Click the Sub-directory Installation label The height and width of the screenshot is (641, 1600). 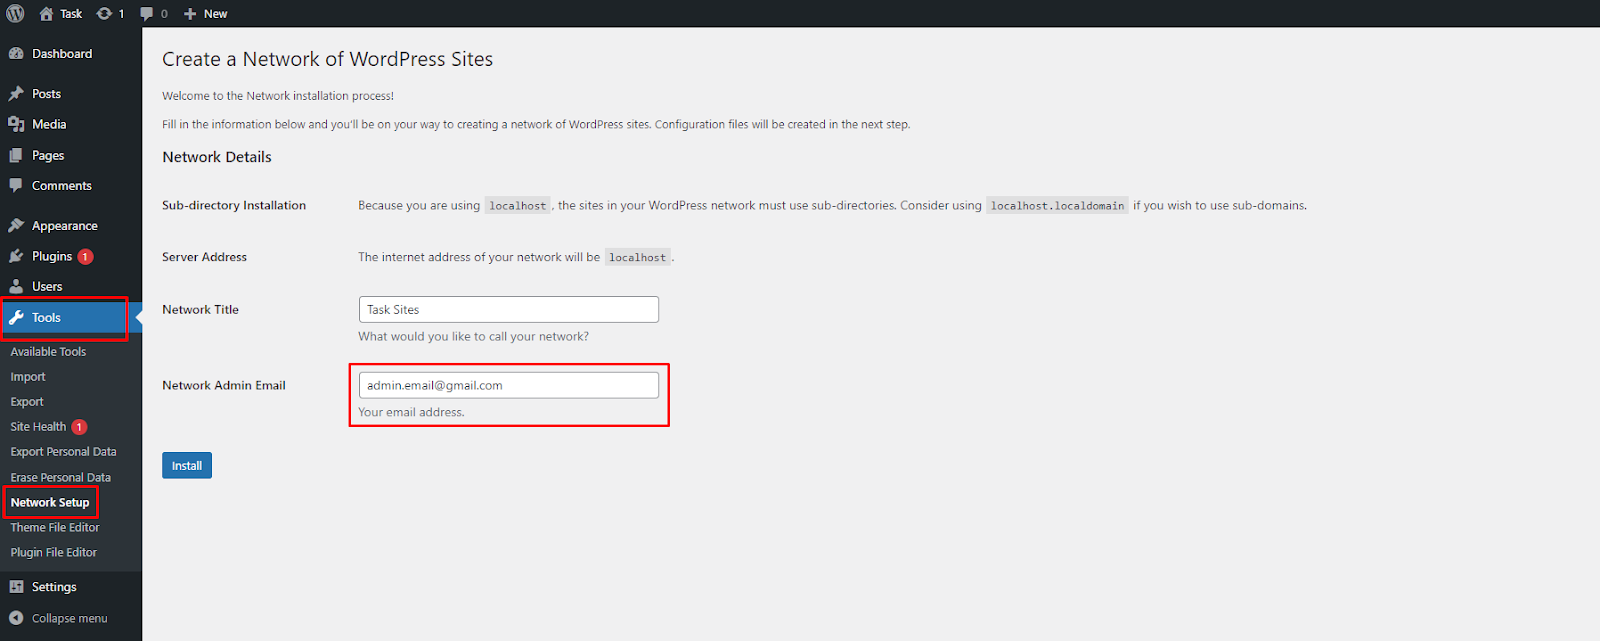234,205
